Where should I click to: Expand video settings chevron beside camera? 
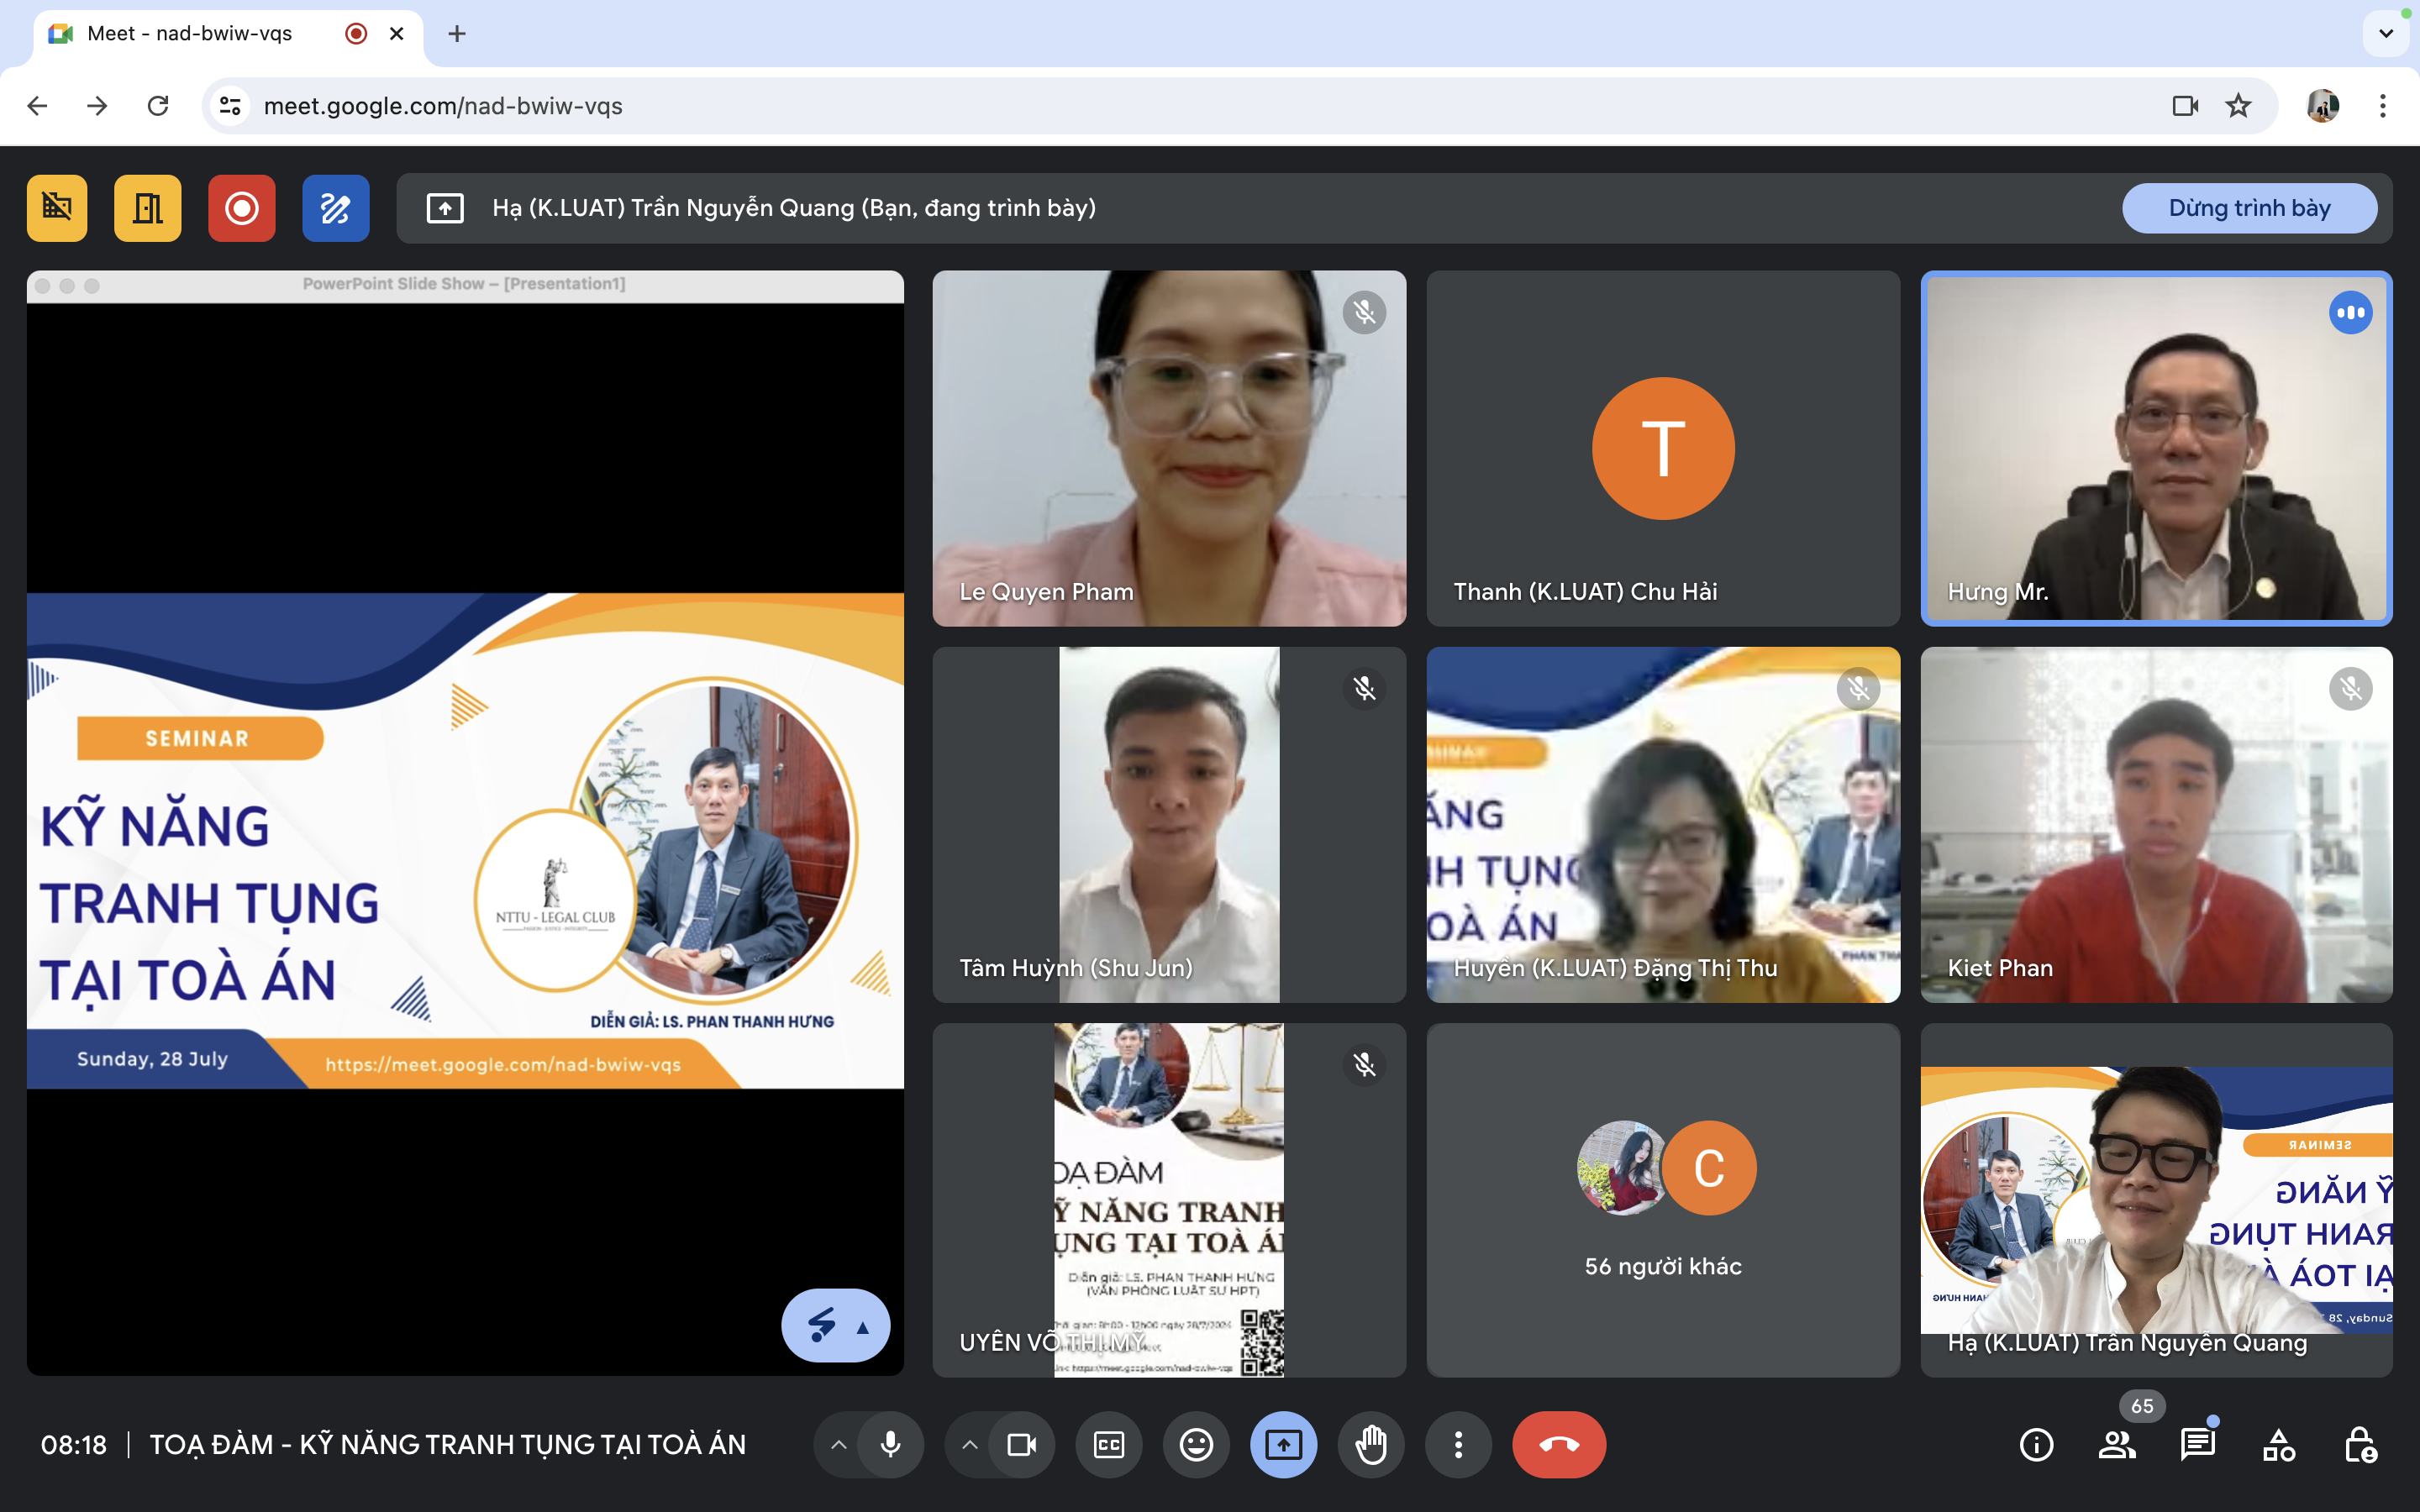click(969, 1444)
